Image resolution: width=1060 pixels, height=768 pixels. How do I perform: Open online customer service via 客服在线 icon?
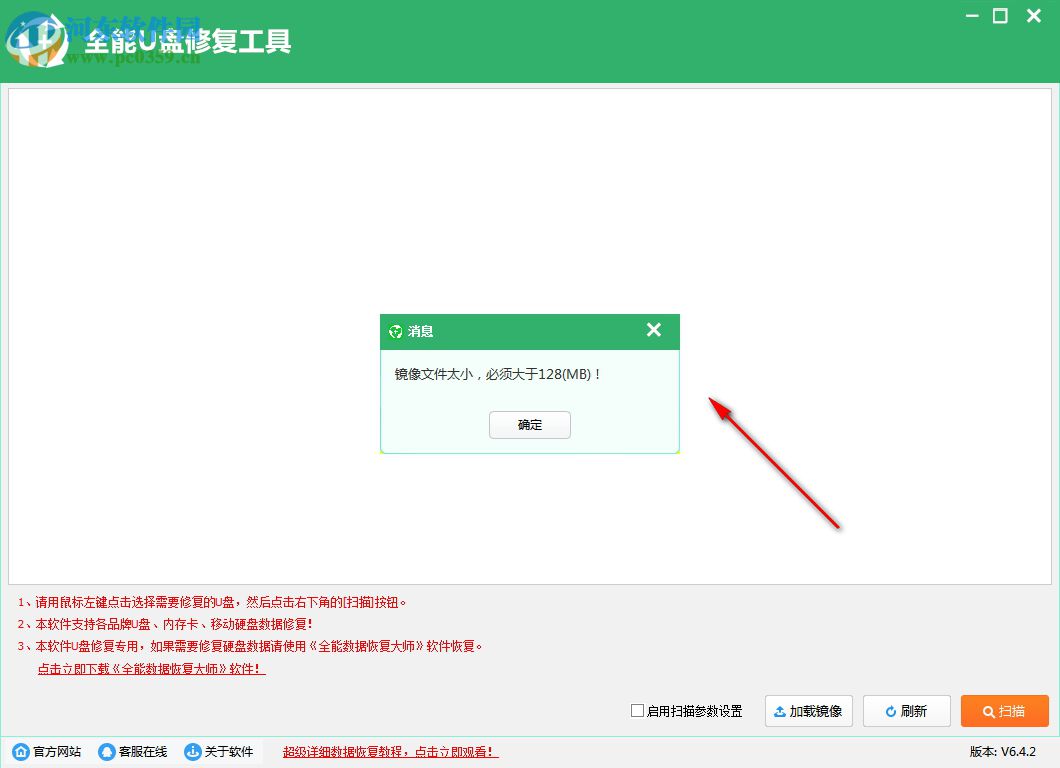tap(106, 750)
